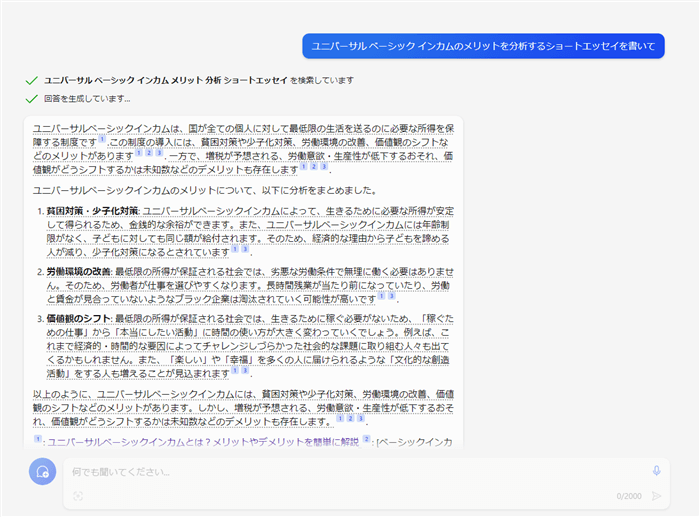The height and width of the screenshot is (517, 700).
Task: Open link 'ユニバーサルベーシックインカムとは？メリットやデメリットを簡単に解説'
Action: 203,442
